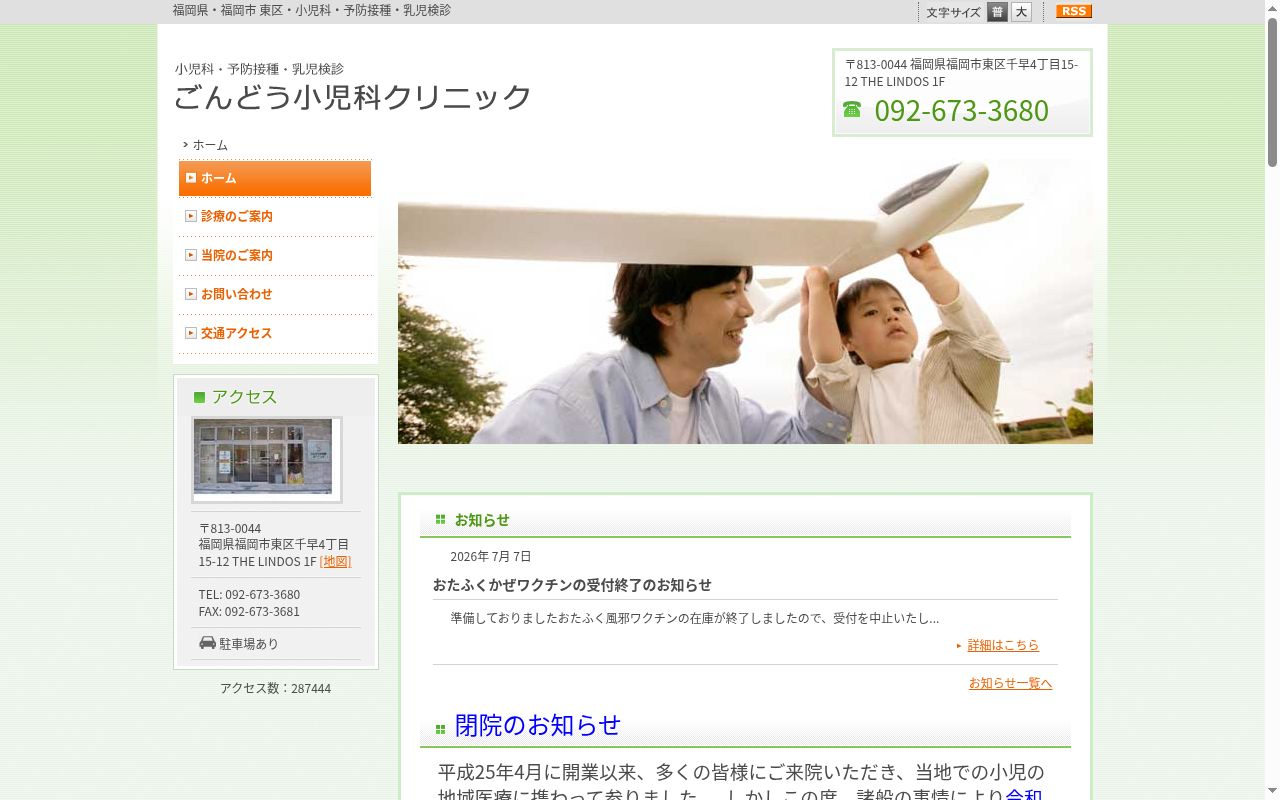The height and width of the screenshot is (800, 1280).
Task: Click the green telephone icon
Action: click(852, 109)
